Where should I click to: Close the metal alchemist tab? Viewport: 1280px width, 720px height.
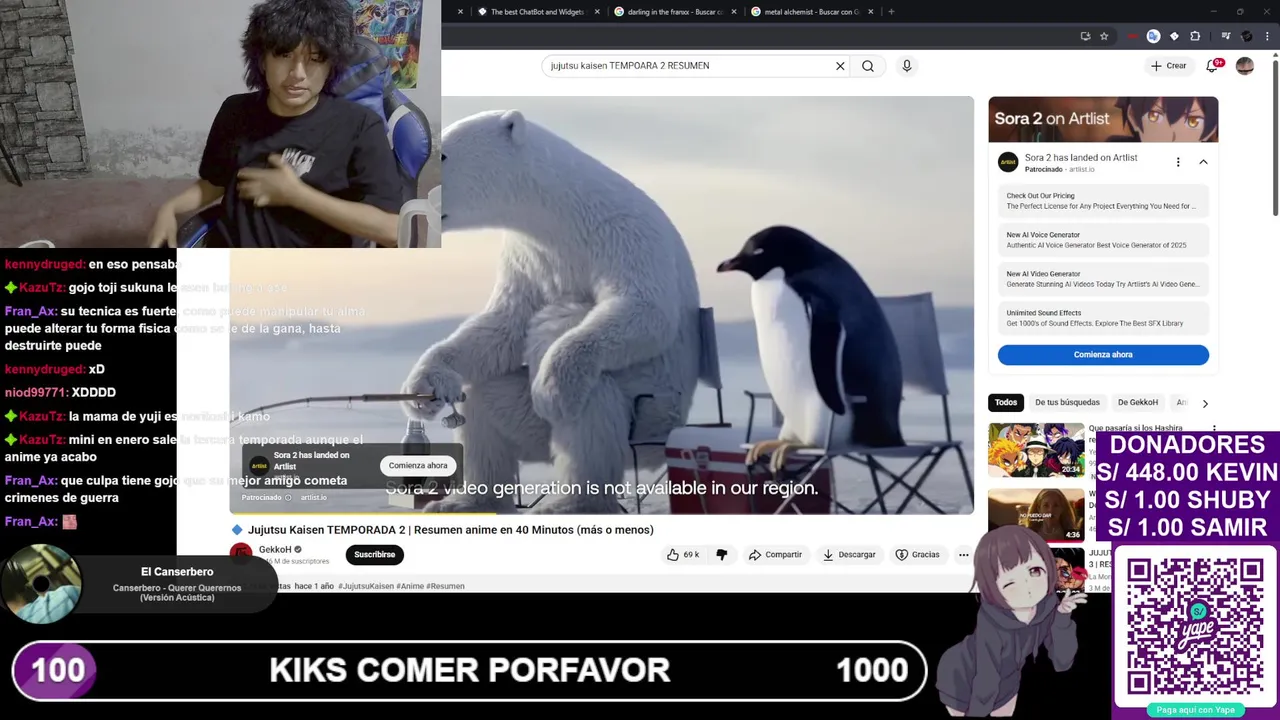click(871, 12)
